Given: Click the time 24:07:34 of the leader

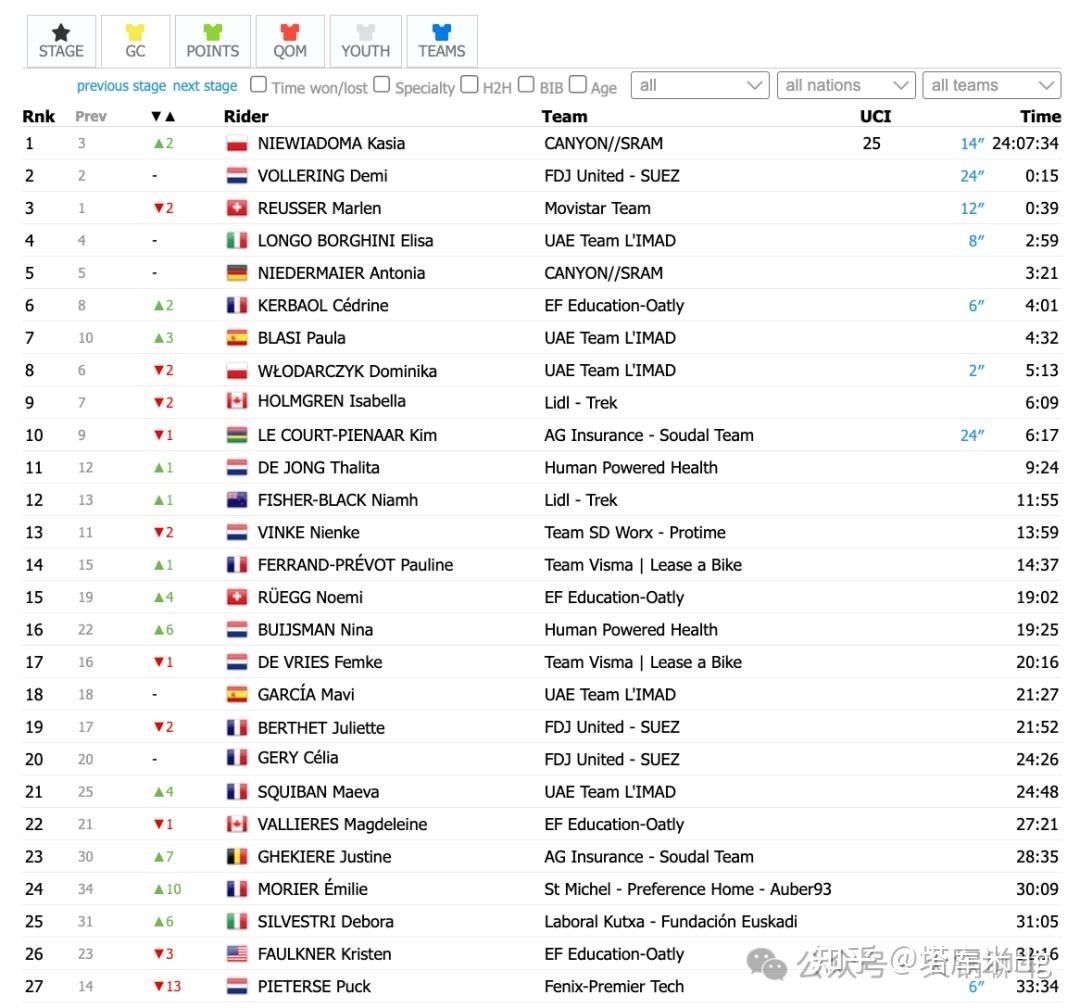Looking at the screenshot, I should pos(1025,144).
